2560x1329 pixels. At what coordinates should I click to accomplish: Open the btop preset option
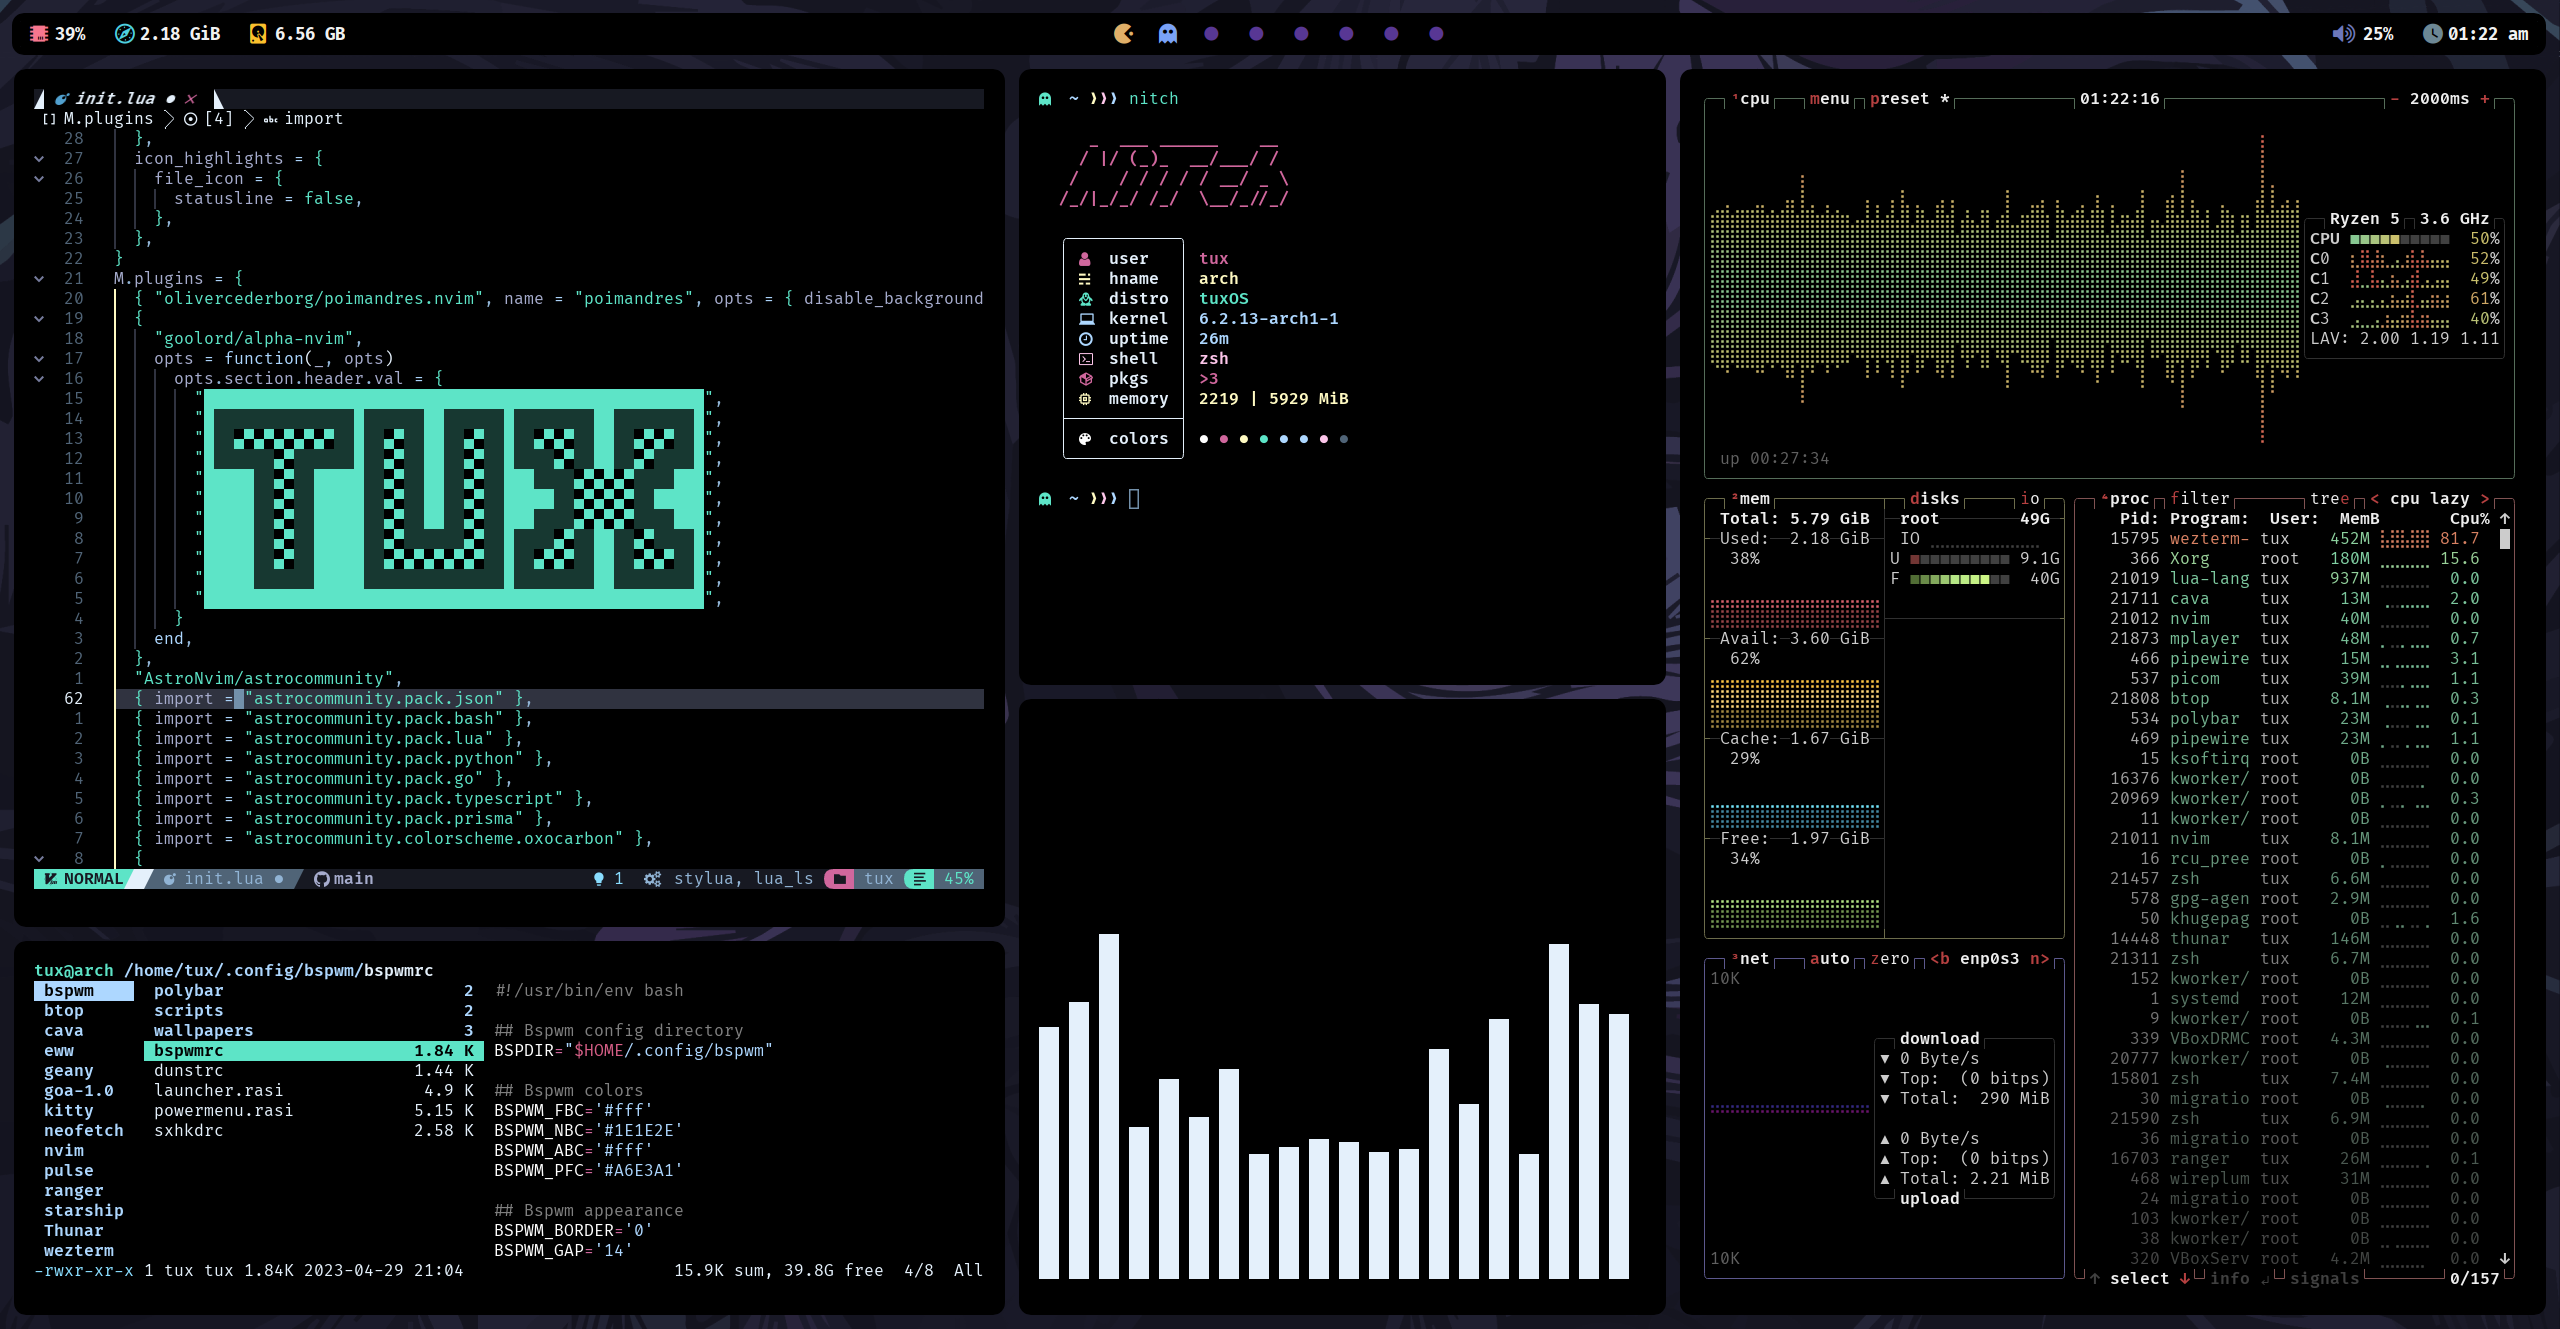[1899, 99]
